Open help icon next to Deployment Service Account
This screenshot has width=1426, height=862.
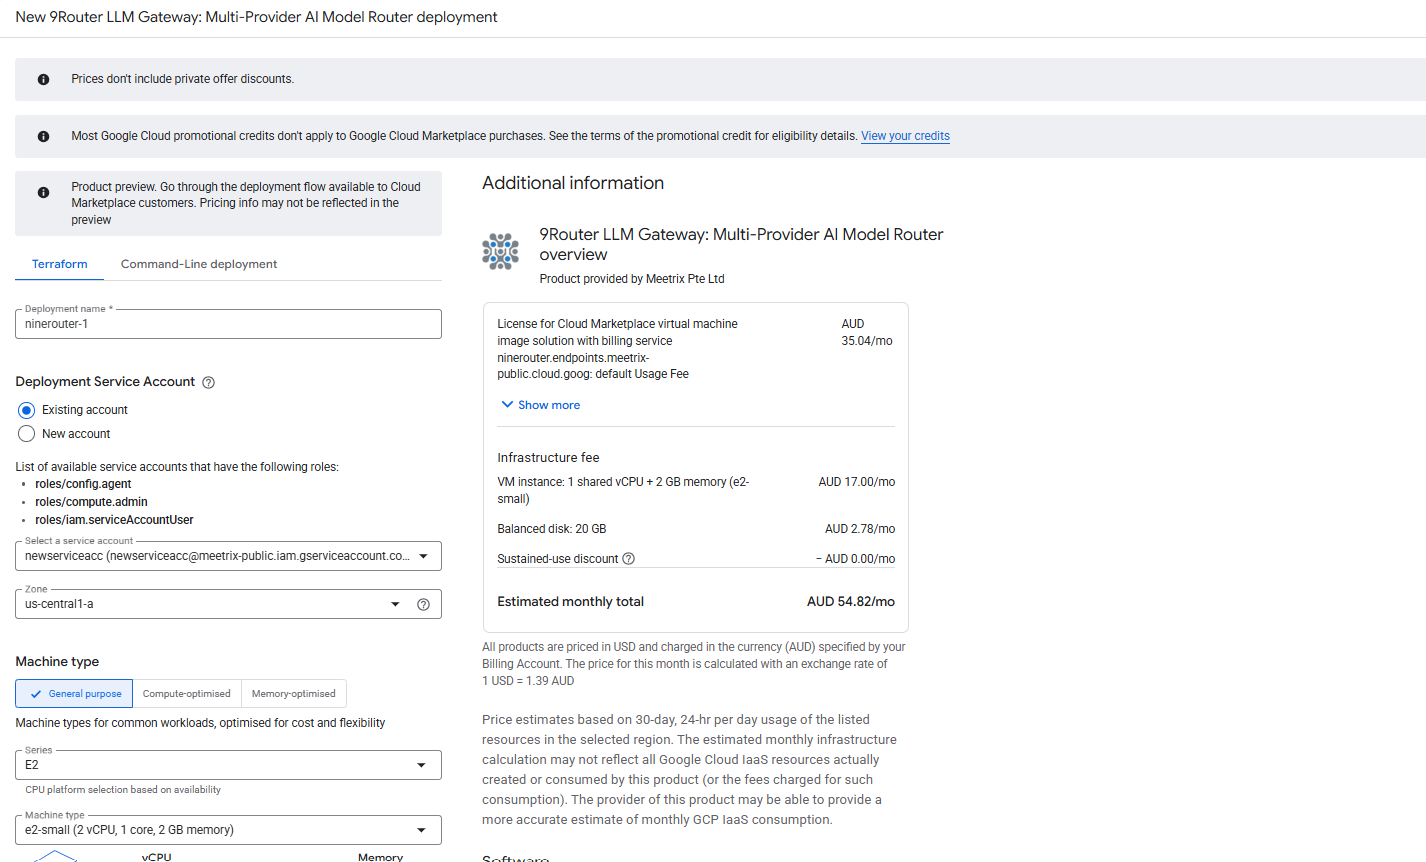pos(208,382)
